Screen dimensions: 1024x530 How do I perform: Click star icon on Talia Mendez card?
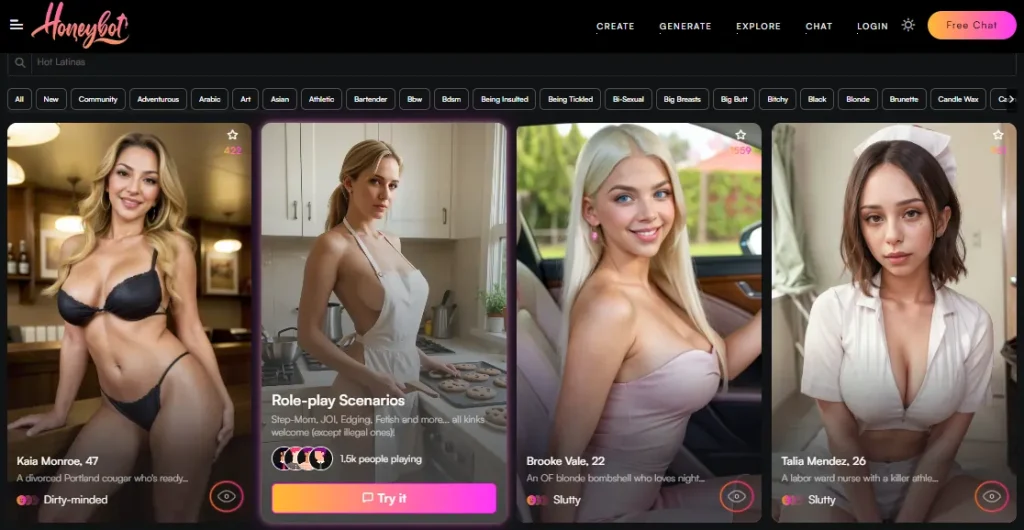(997, 135)
